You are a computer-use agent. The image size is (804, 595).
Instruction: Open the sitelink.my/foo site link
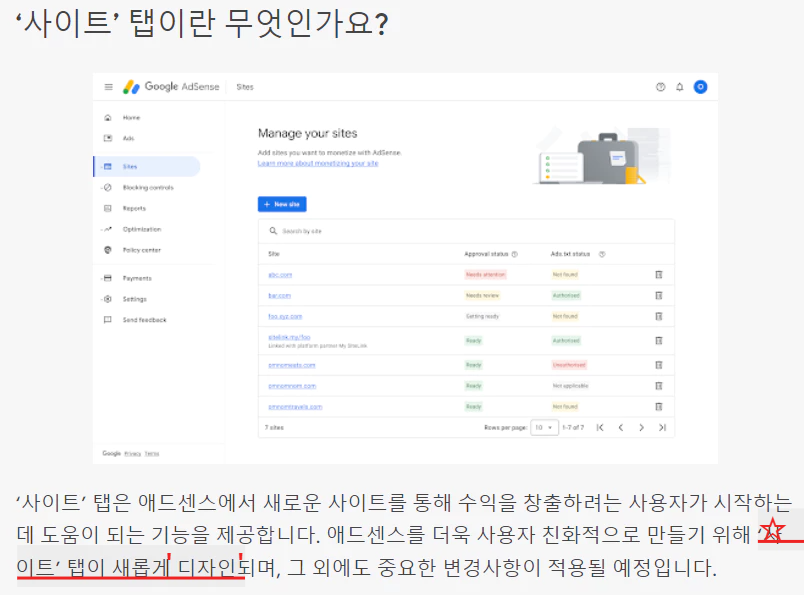coord(289,337)
